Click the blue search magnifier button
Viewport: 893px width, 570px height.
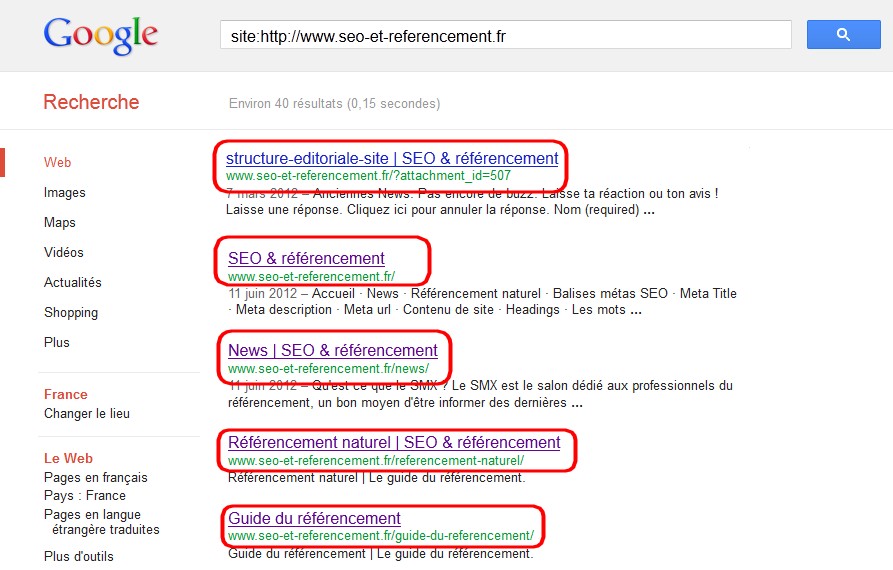(x=843, y=35)
